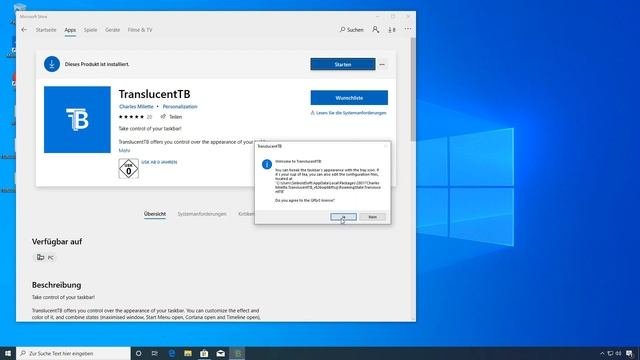Image resolution: width=640 pixels, height=360 pixels.
Task: Open the Store three-dot menu
Action: coord(408,29)
